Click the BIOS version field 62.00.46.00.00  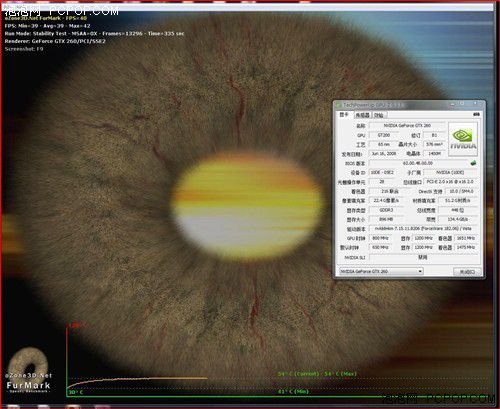pos(418,163)
